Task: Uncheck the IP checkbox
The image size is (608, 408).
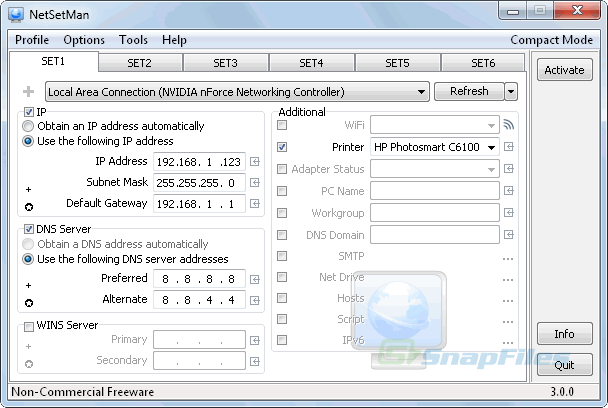Action: tap(29, 112)
